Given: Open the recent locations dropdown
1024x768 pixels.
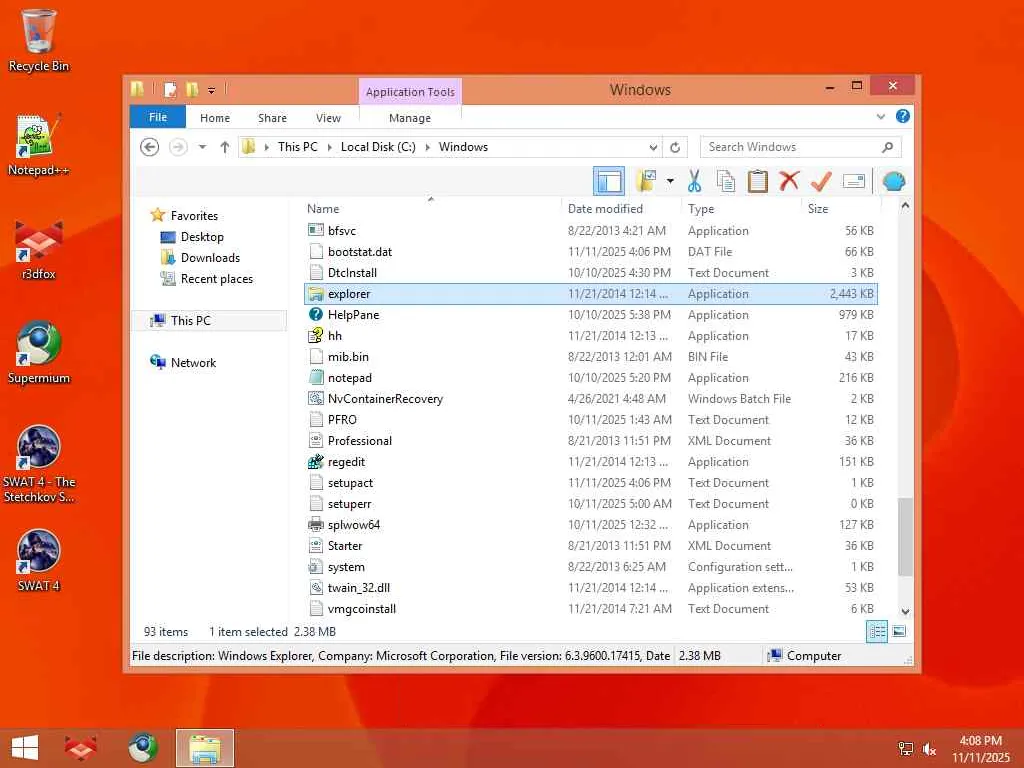Looking at the screenshot, I should [202, 147].
